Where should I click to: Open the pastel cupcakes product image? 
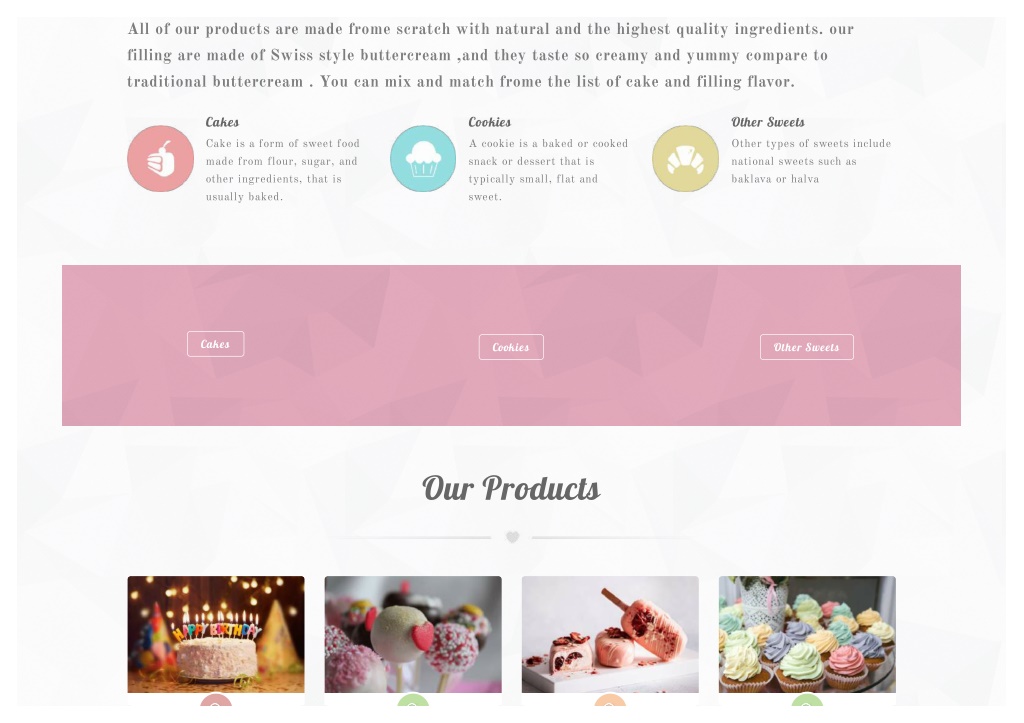807,634
